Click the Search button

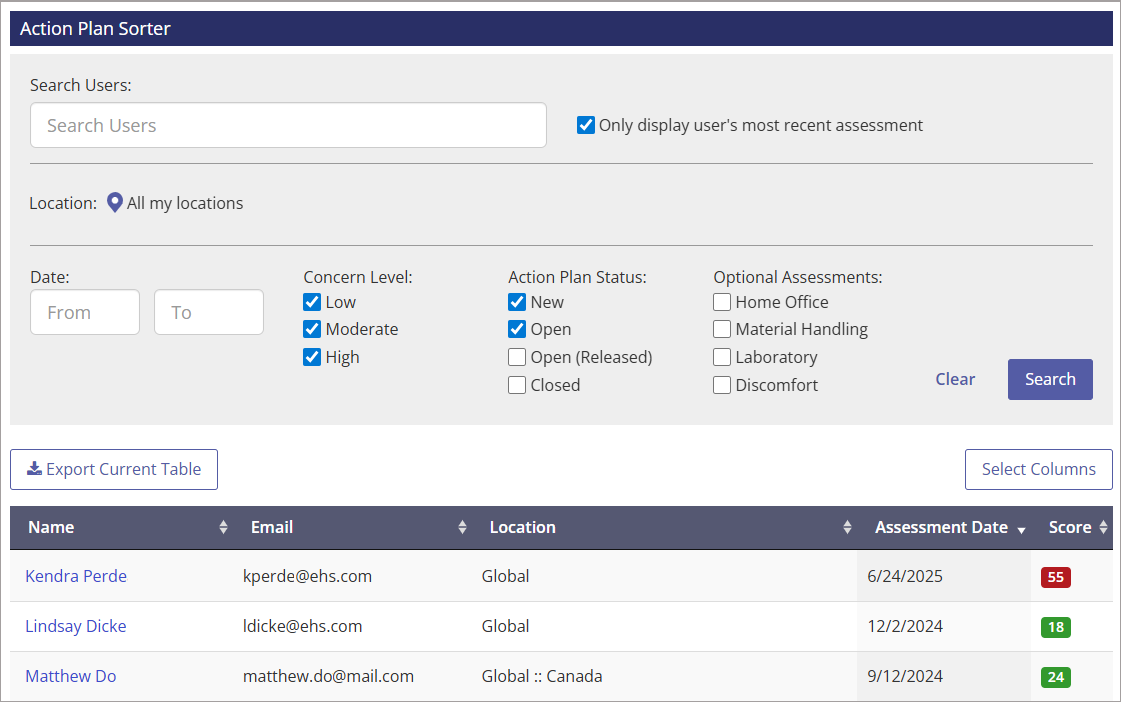[1050, 379]
